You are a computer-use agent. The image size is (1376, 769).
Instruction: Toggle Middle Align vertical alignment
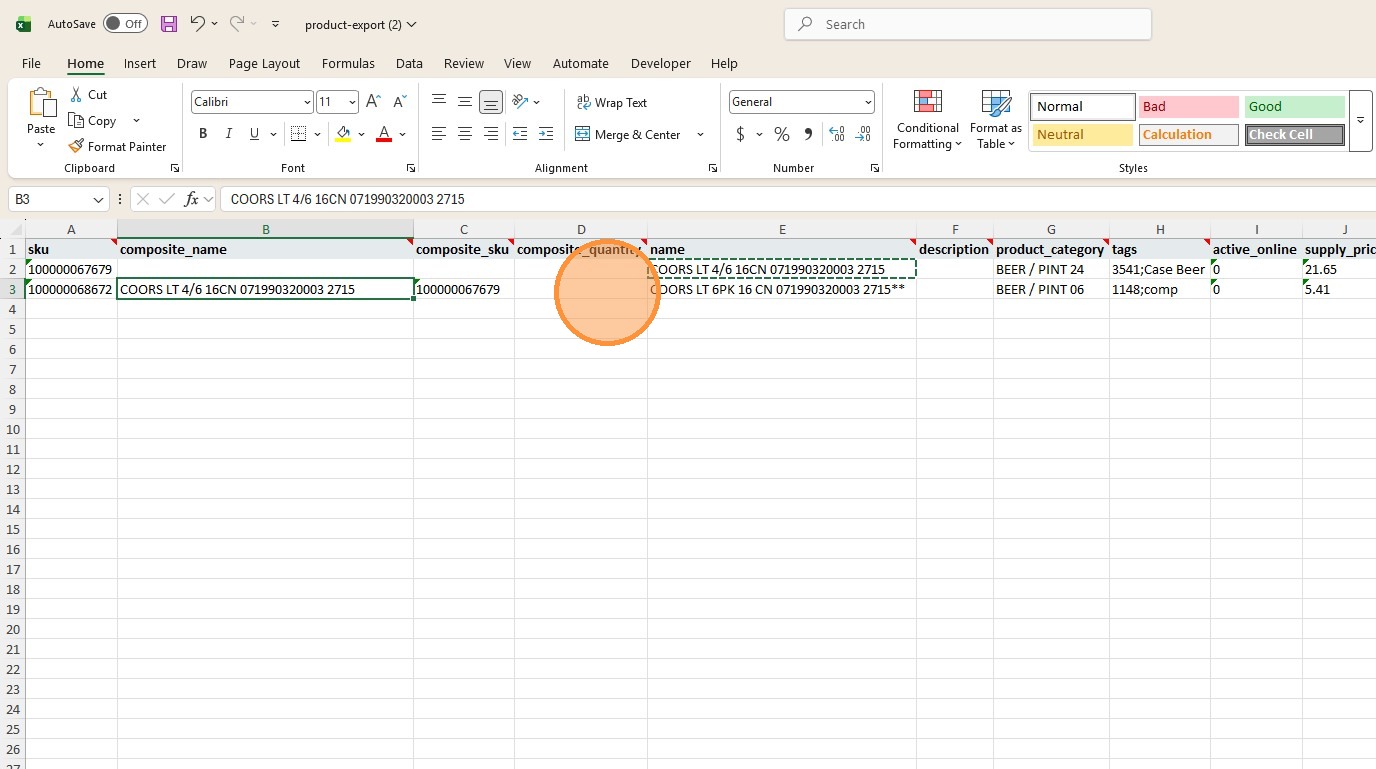point(465,102)
